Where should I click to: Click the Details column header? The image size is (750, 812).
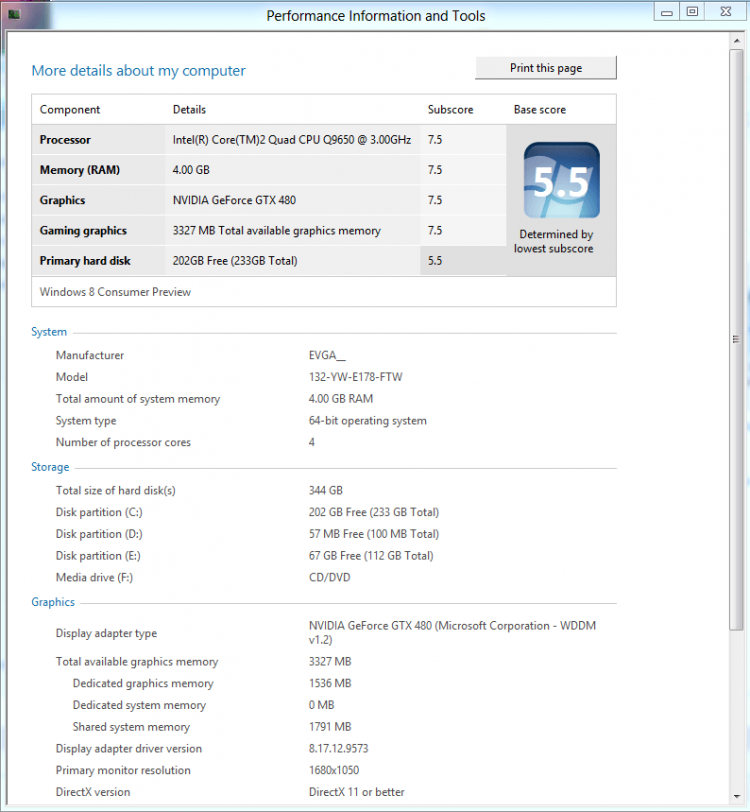[189, 110]
